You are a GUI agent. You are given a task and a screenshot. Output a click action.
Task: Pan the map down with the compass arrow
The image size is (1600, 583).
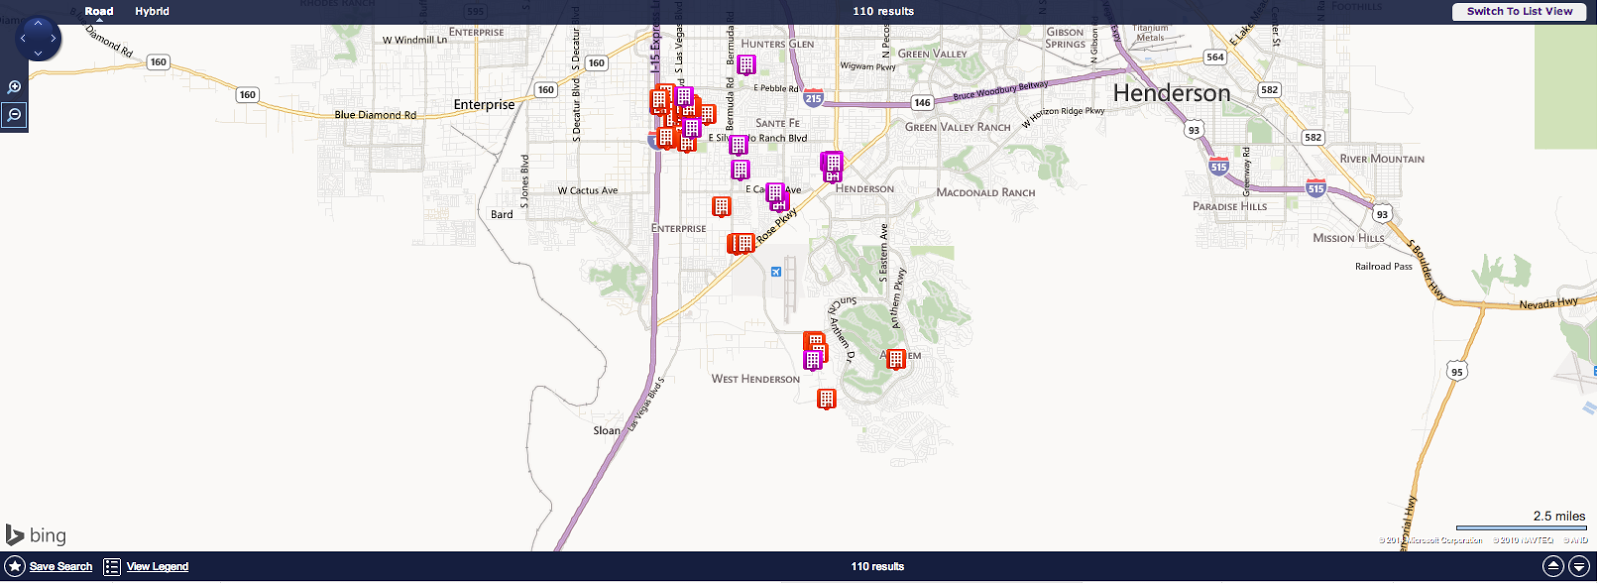[x=38, y=53]
